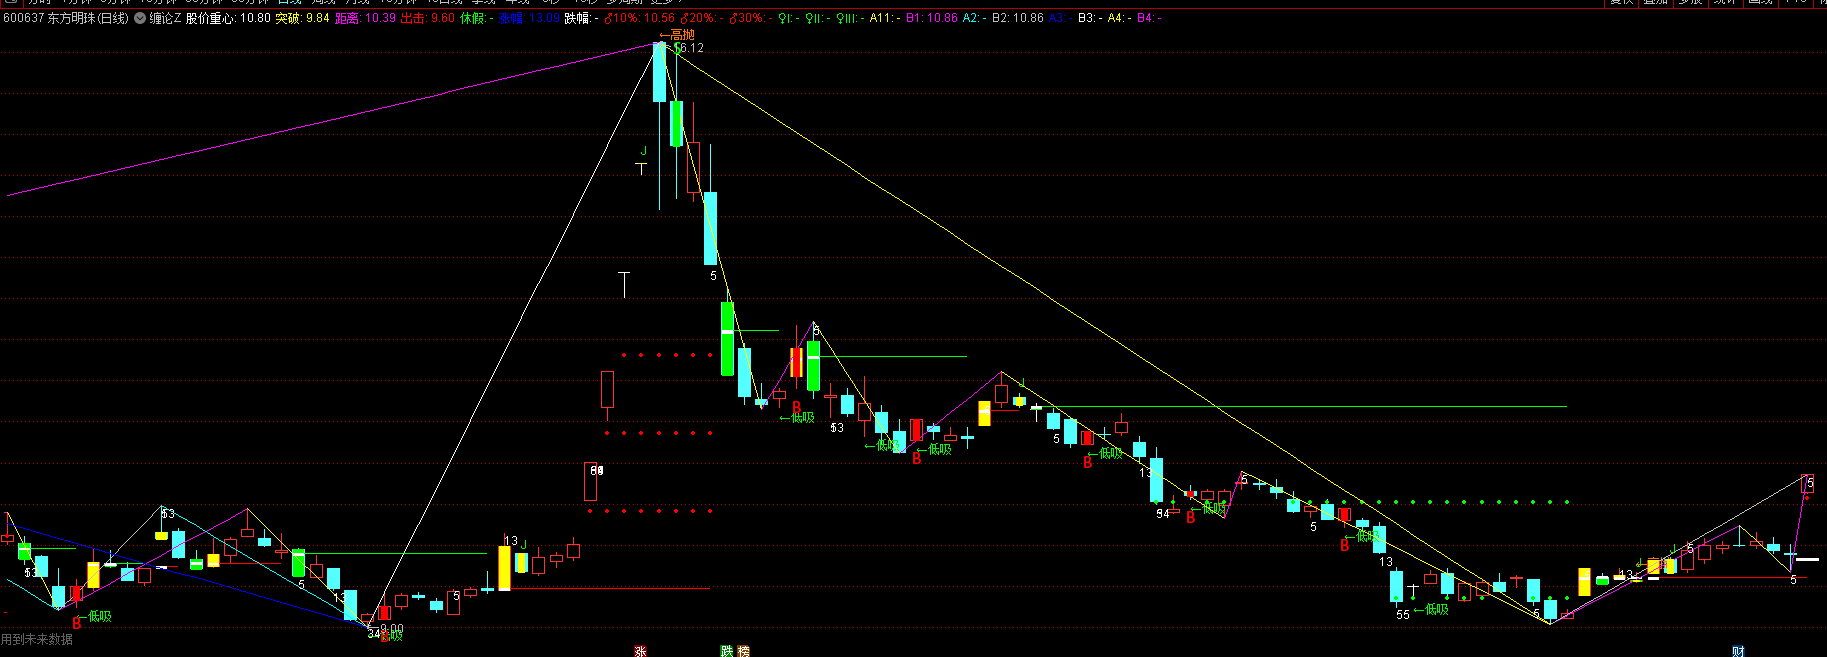1827x657 pixels.
Task: Open the dropdown arrow beside 东方明珠(日线)
Action: 139,18
